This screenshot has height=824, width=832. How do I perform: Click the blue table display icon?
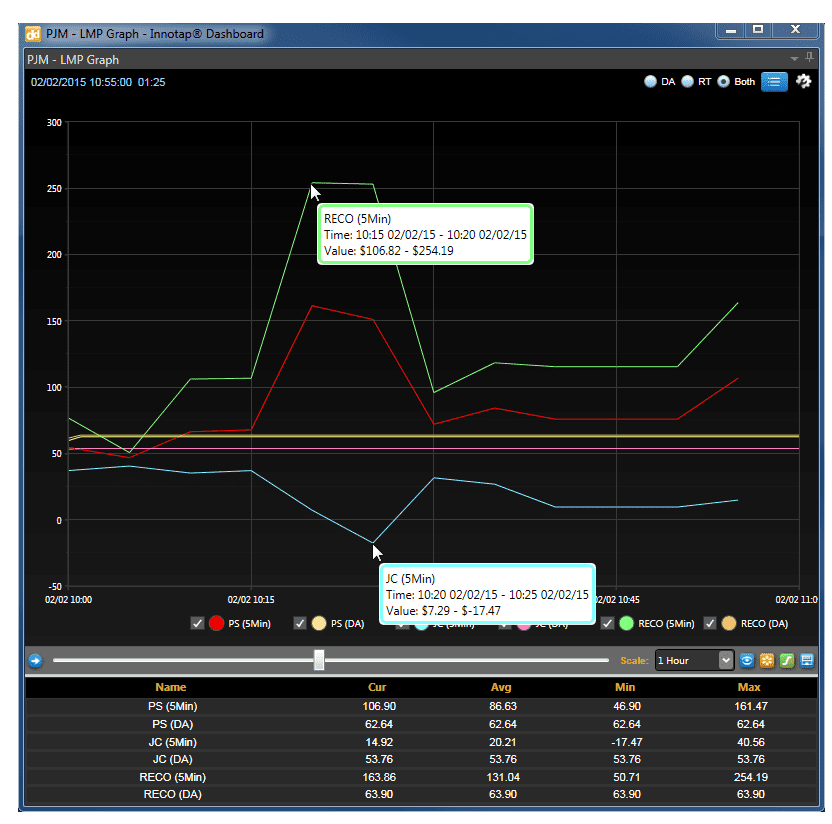click(x=807, y=661)
